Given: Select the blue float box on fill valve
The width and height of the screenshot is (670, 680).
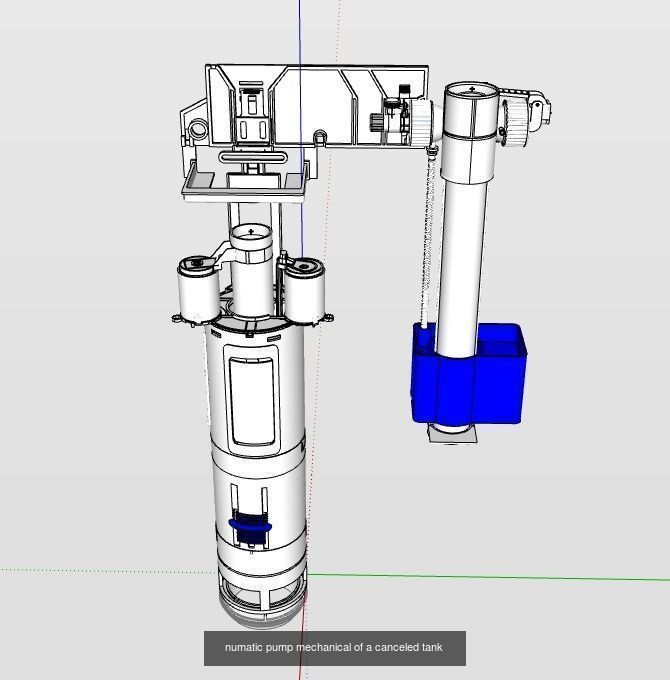Looking at the screenshot, I should point(469,374).
